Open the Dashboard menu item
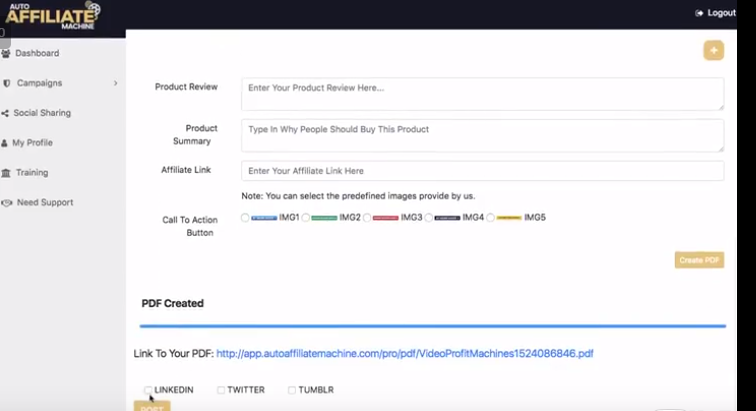This screenshot has height=411, width=756. pyautogui.click(x=37, y=53)
